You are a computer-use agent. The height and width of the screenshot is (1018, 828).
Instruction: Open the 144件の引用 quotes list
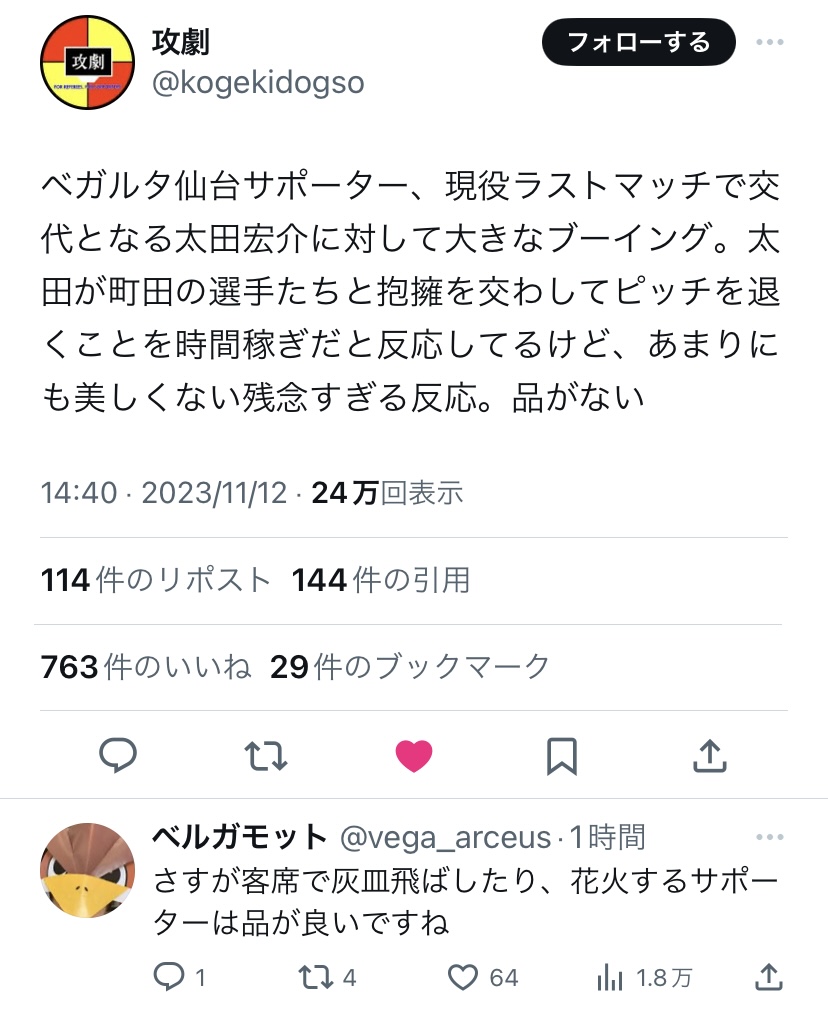pyautogui.click(x=381, y=580)
